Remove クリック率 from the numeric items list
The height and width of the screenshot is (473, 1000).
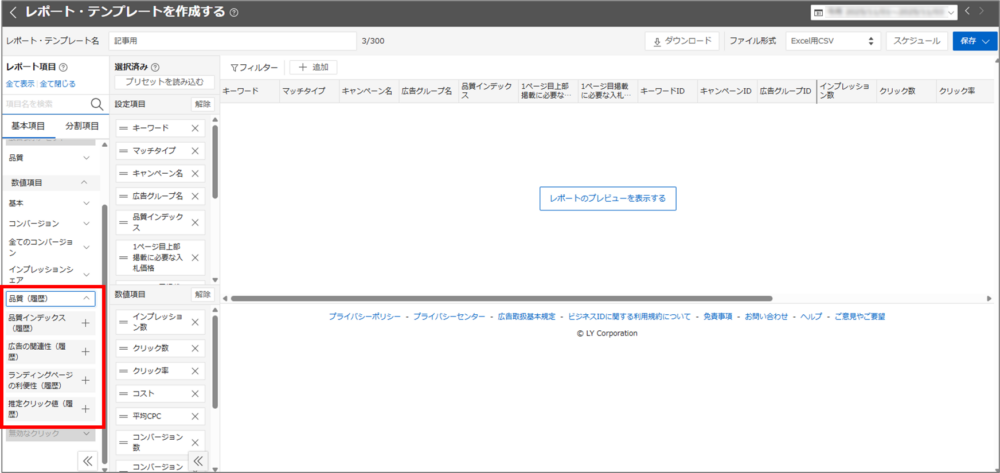(x=195, y=369)
